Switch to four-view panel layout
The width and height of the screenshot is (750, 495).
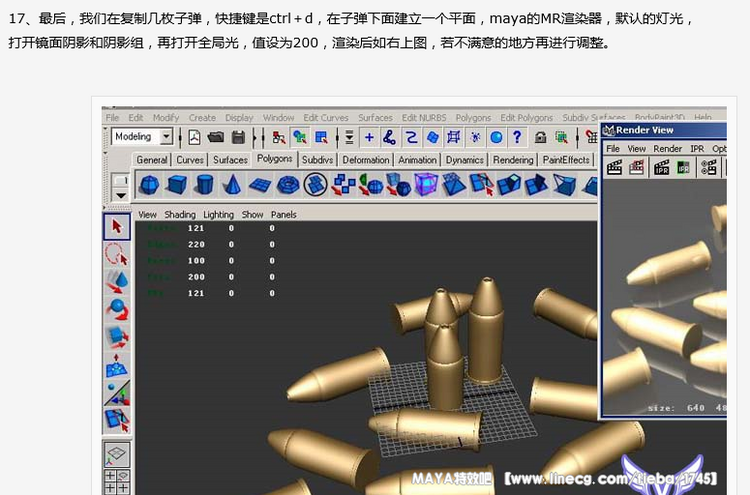(117, 482)
